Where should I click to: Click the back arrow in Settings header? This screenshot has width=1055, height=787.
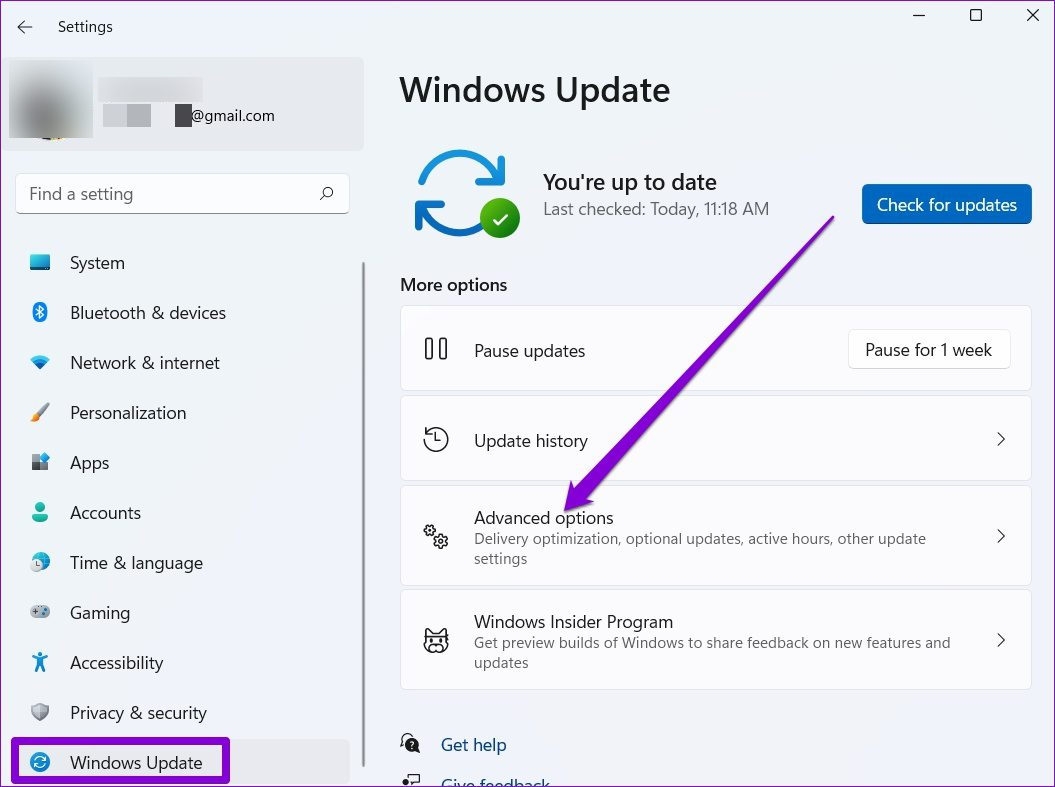tap(25, 27)
